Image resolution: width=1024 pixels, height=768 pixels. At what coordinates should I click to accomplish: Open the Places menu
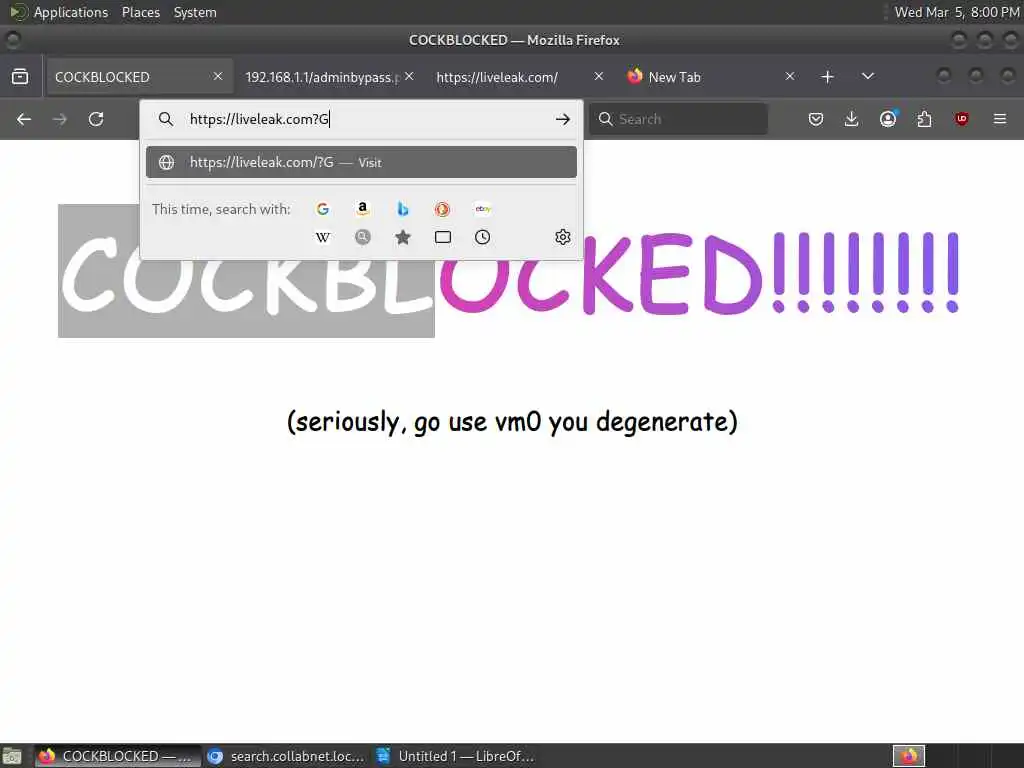click(140, 12)
